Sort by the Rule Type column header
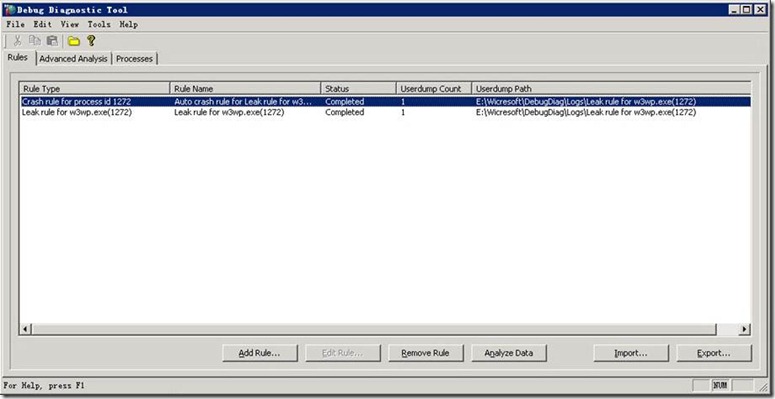The image size is (775, 399). (94, 89)
